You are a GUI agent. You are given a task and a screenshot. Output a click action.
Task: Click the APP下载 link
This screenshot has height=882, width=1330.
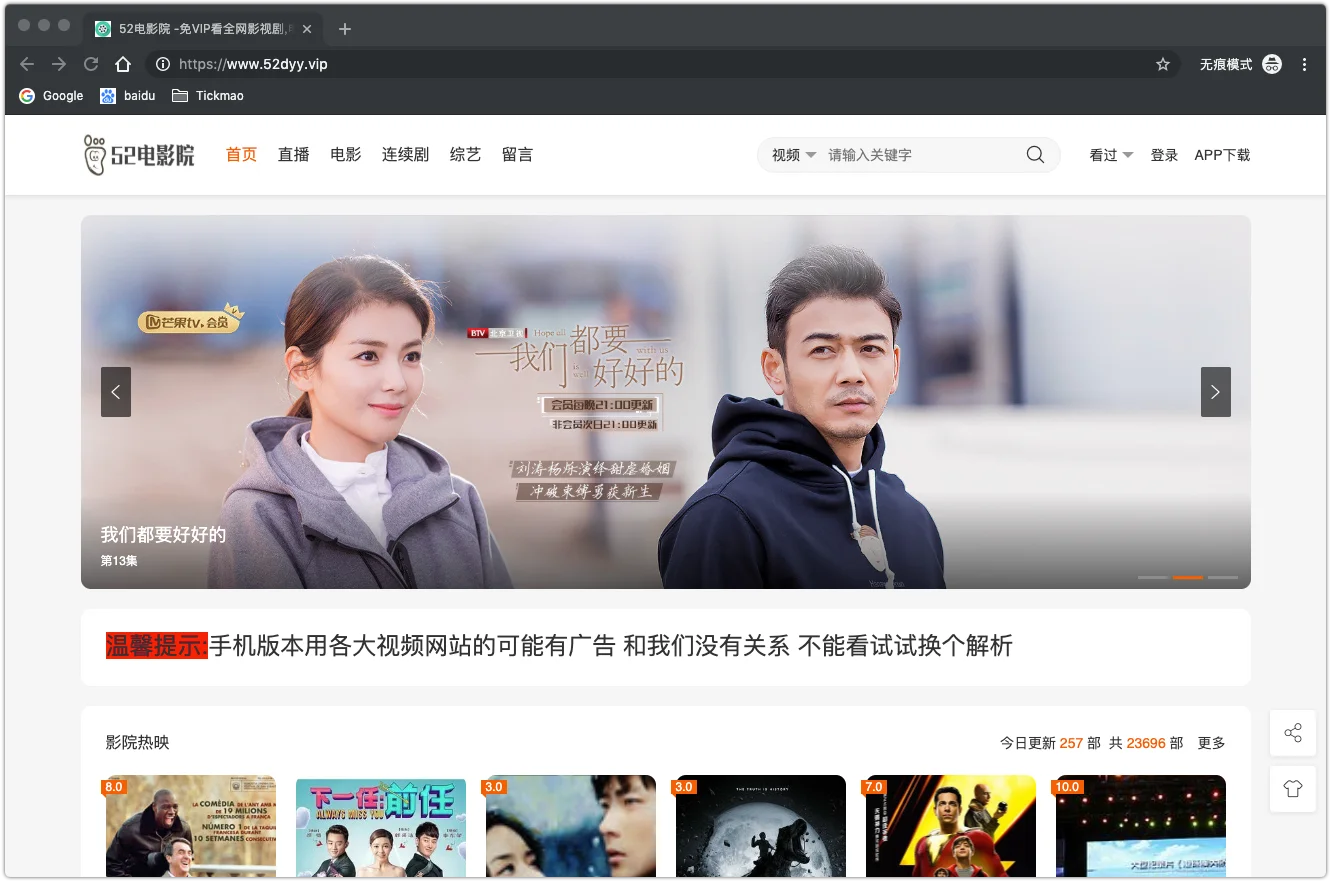(x=1222, y=155)
